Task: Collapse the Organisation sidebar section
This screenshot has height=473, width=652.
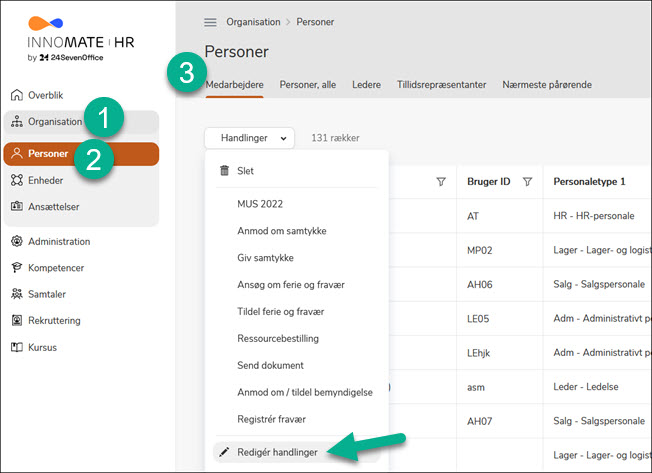Action: [x=55, y=122]
